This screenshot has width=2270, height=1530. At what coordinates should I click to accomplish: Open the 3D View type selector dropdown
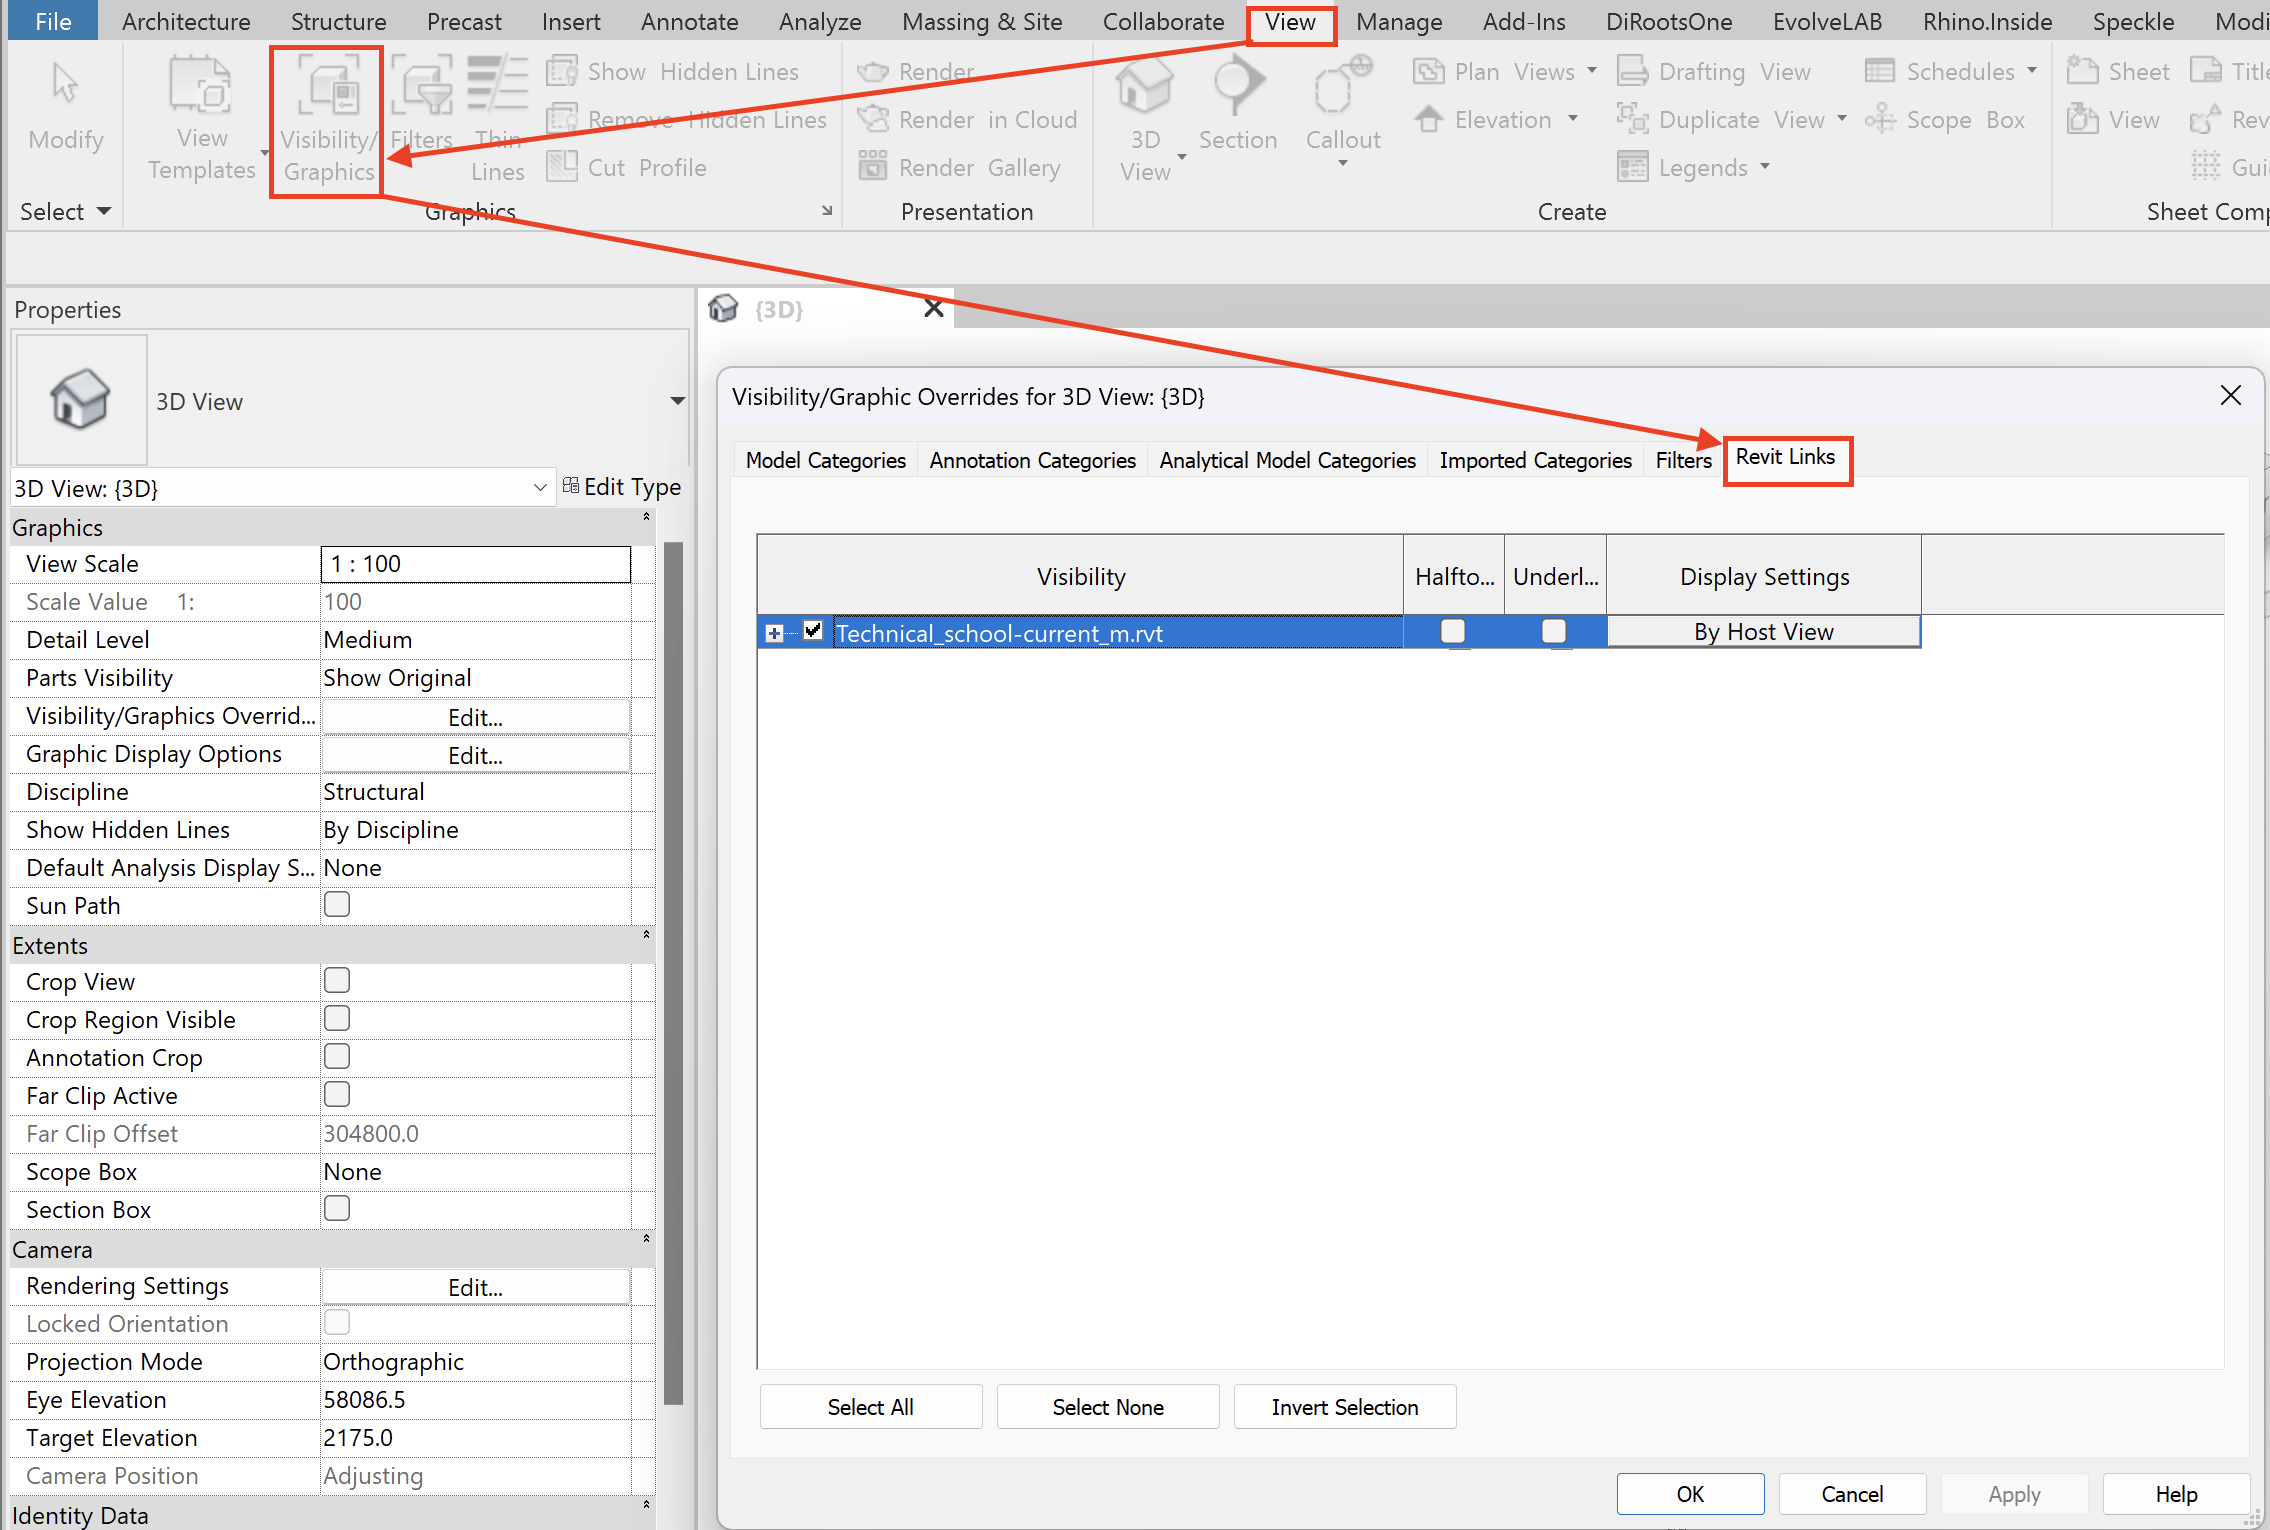click(676, 401)
